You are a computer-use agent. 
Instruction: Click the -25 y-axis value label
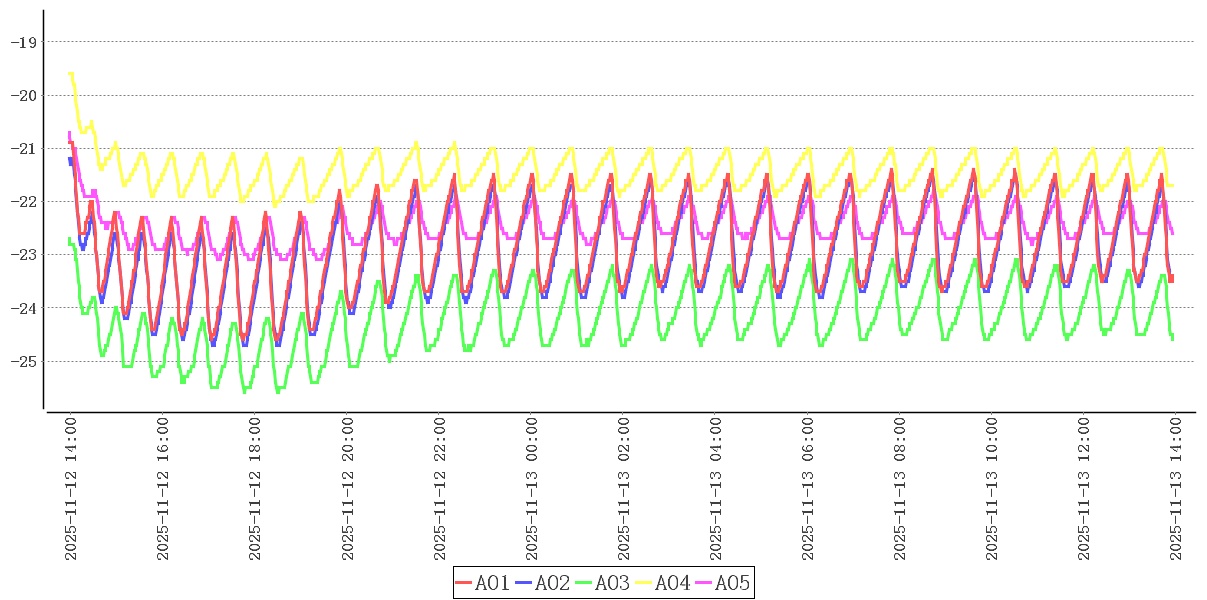(x=22, y=361)
